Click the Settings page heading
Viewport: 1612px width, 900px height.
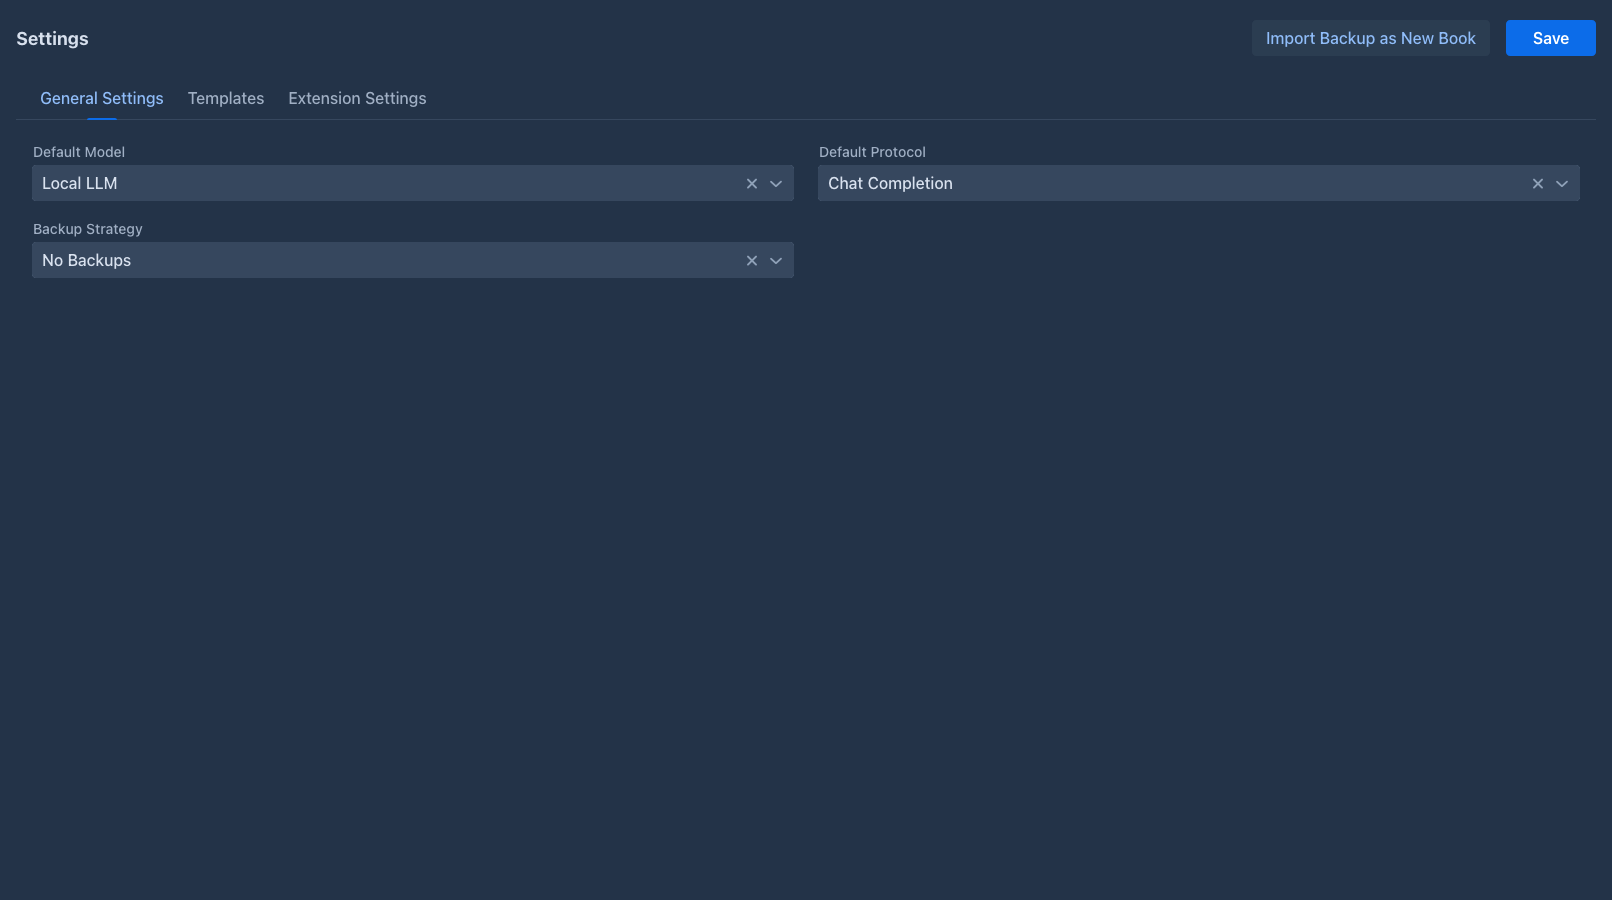(x=52, y=39)
